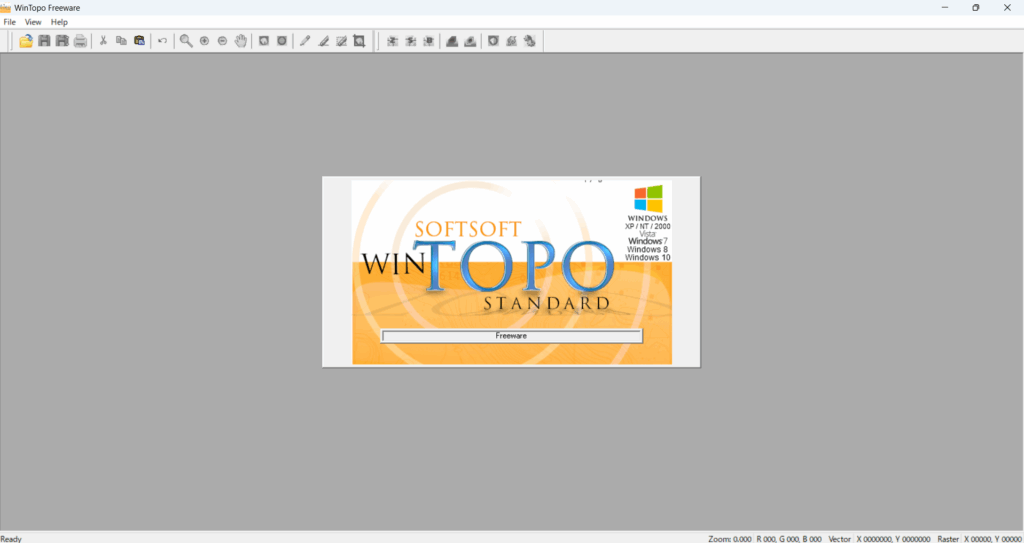Click the 'WinTopo Freeware' window title

(47, 8)
